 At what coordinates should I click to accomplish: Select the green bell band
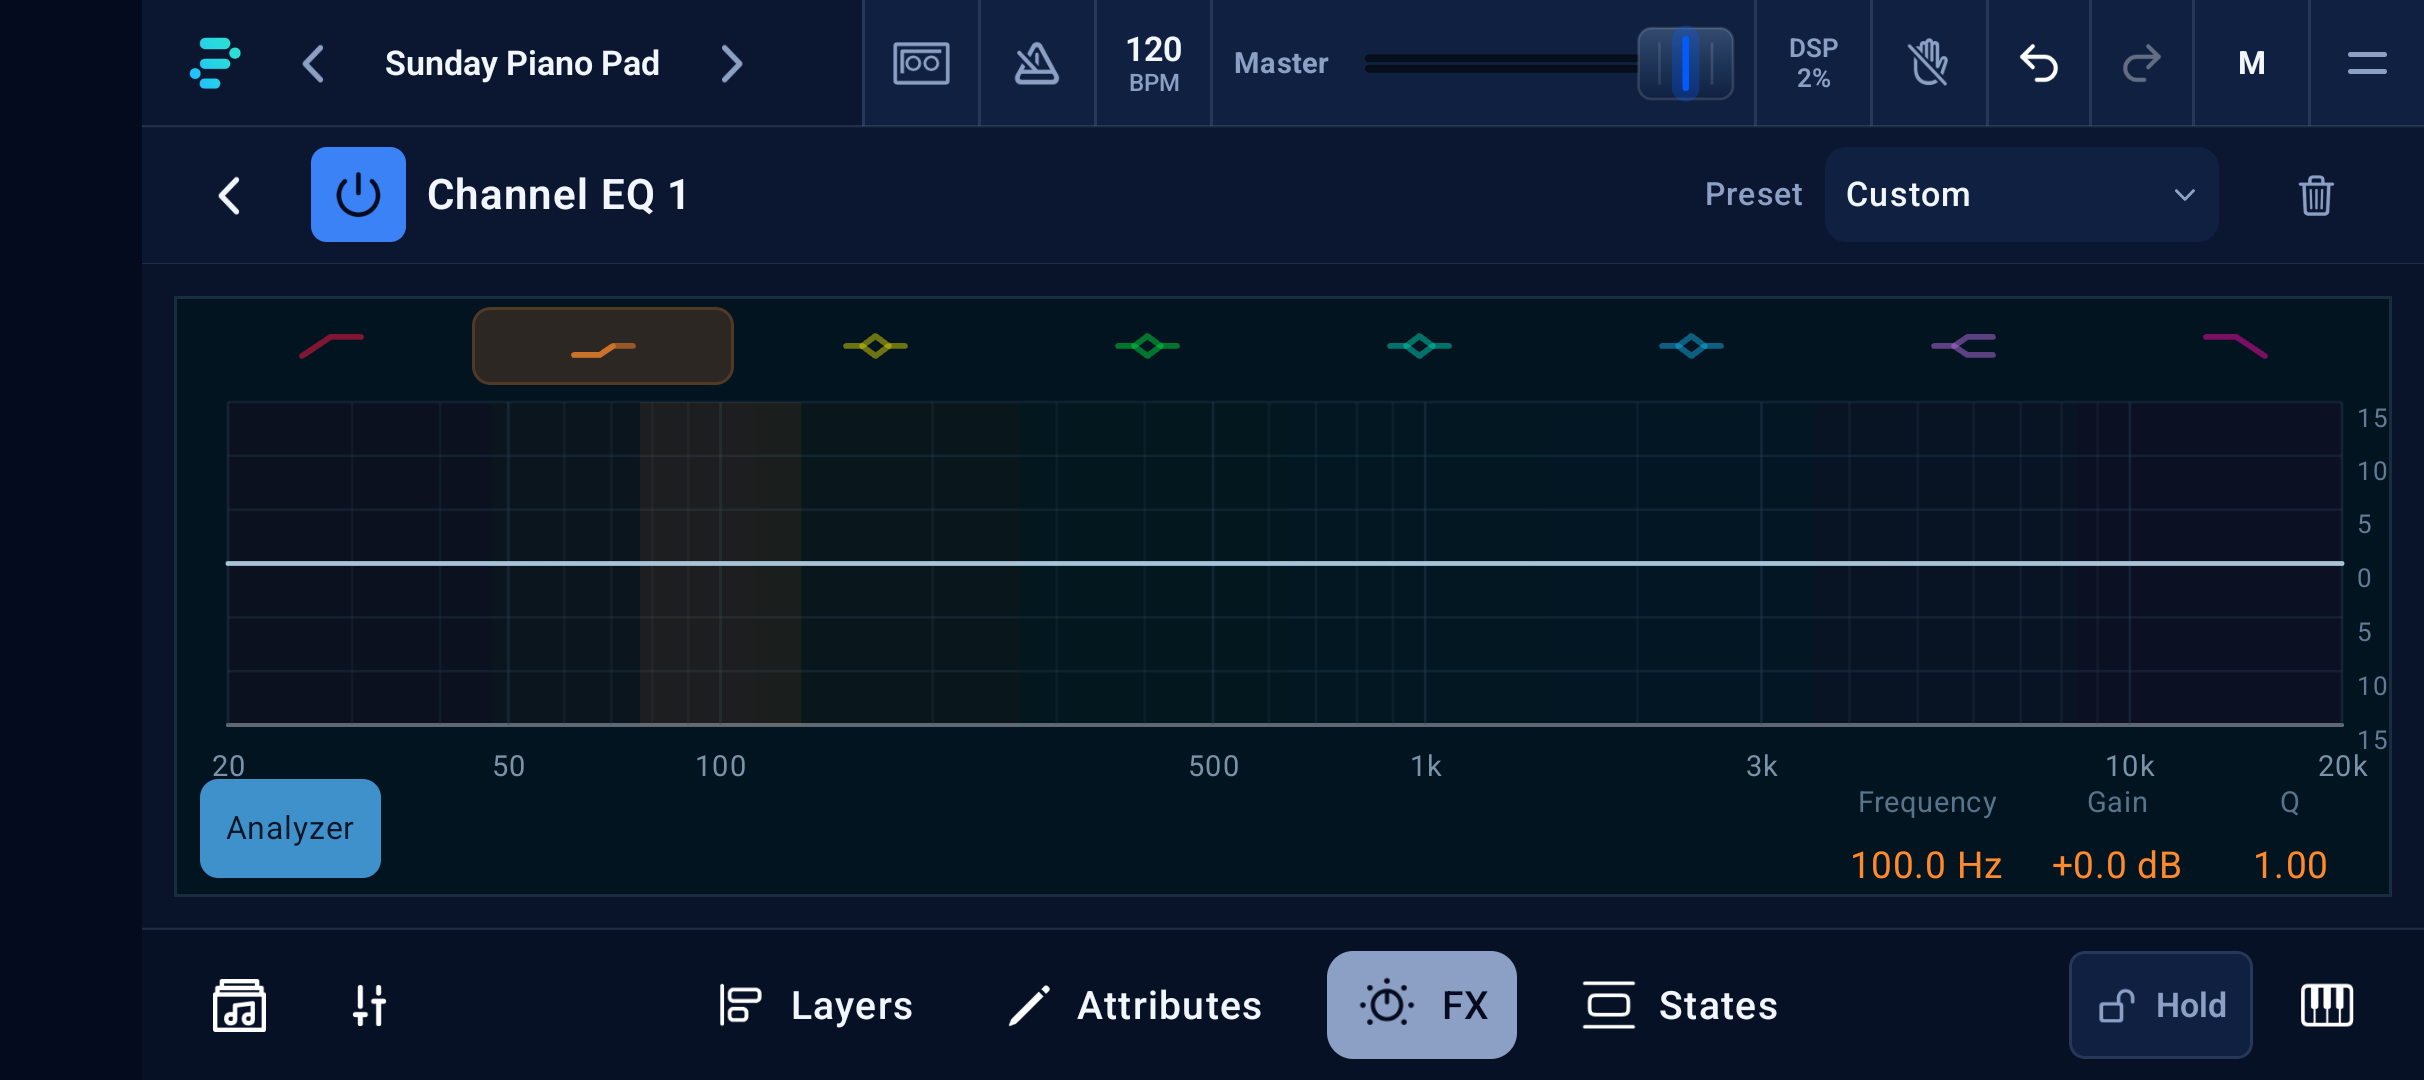point(1147,346)
